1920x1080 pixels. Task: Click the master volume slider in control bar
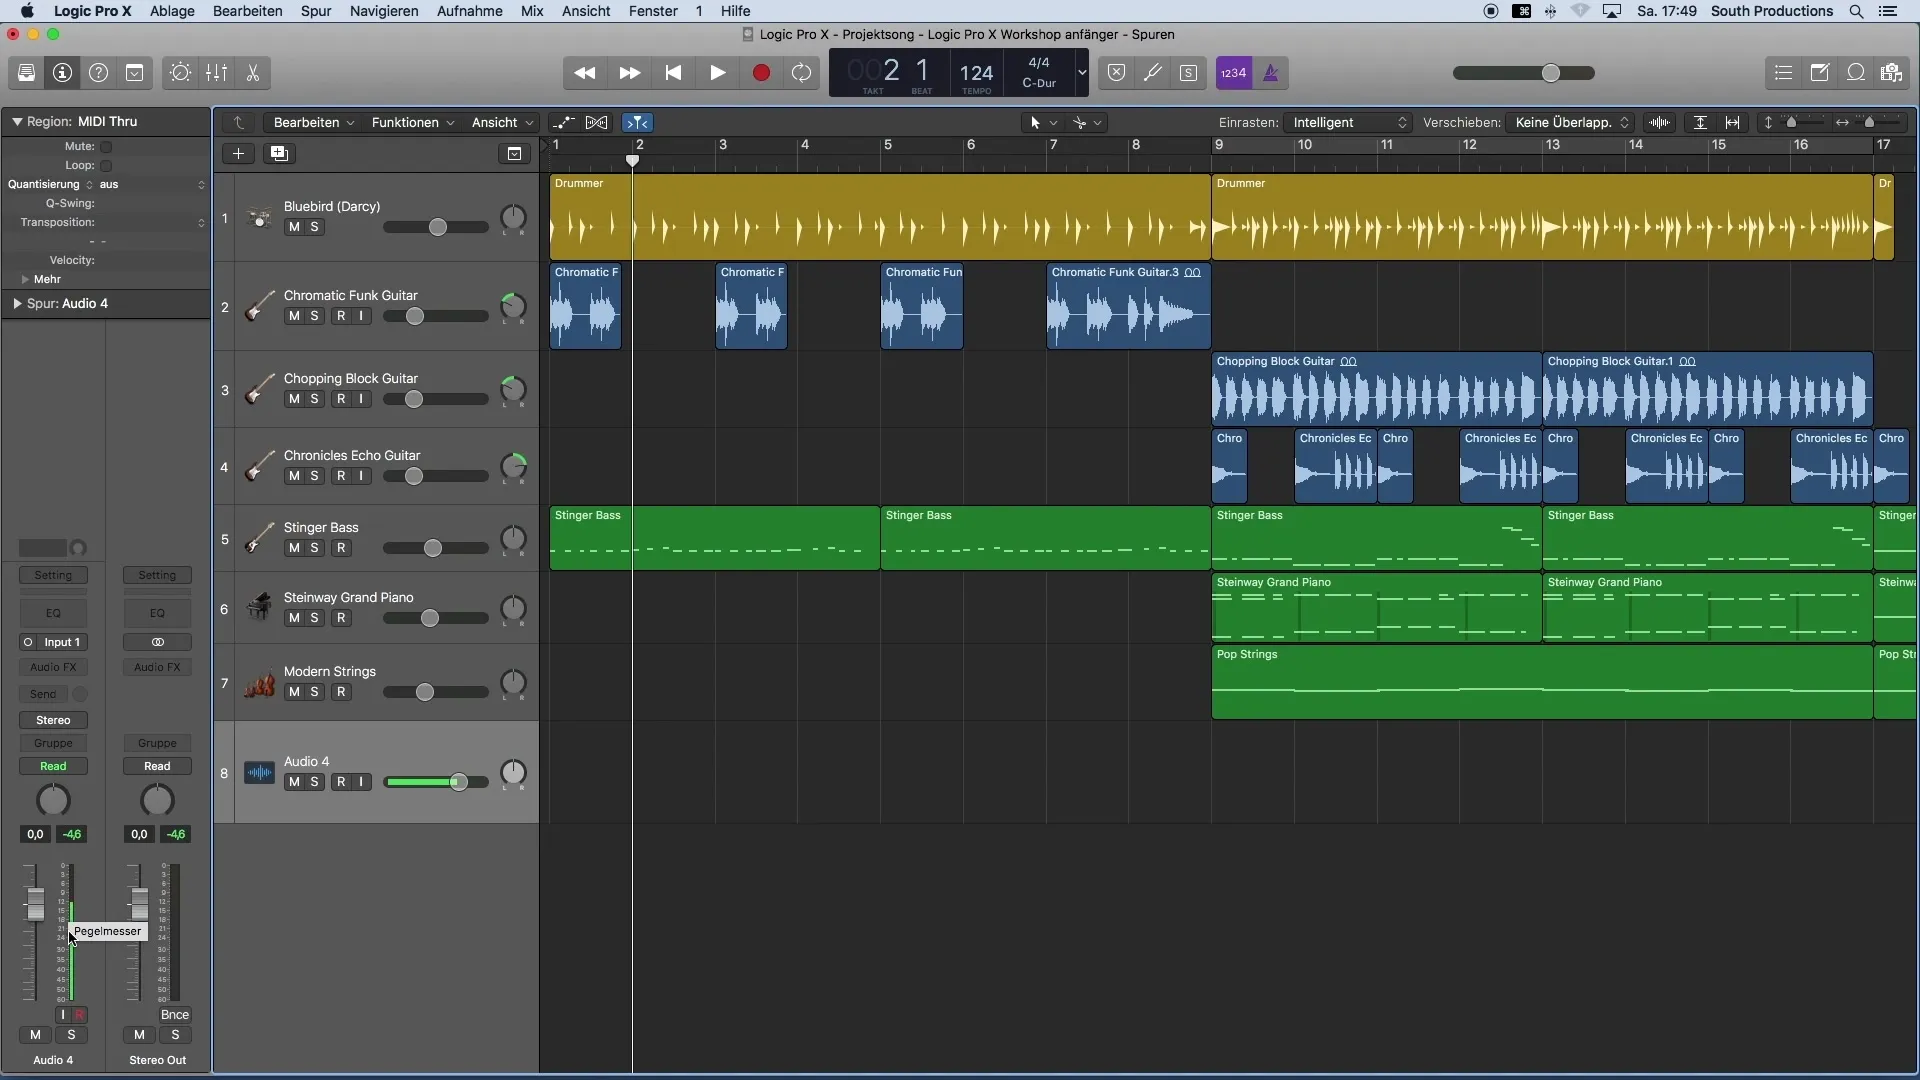1523,73
